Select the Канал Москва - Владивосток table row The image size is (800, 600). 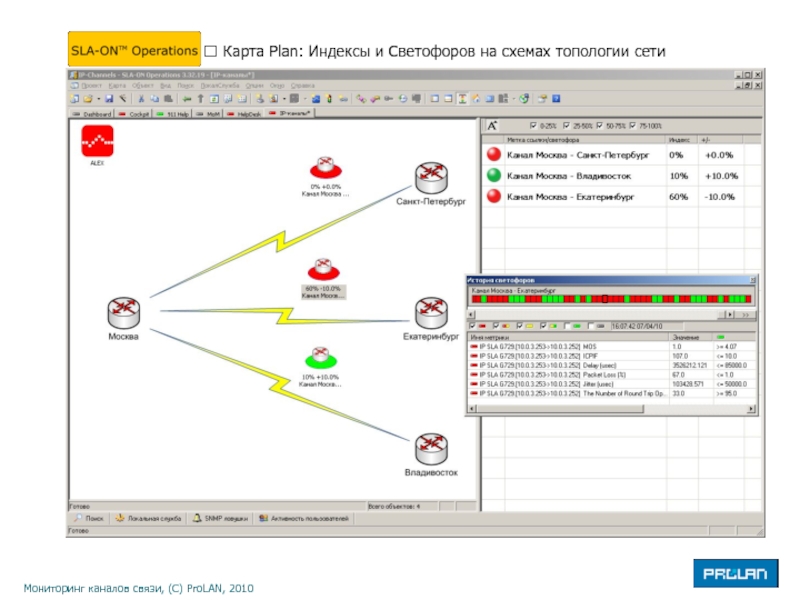point(621,176)
